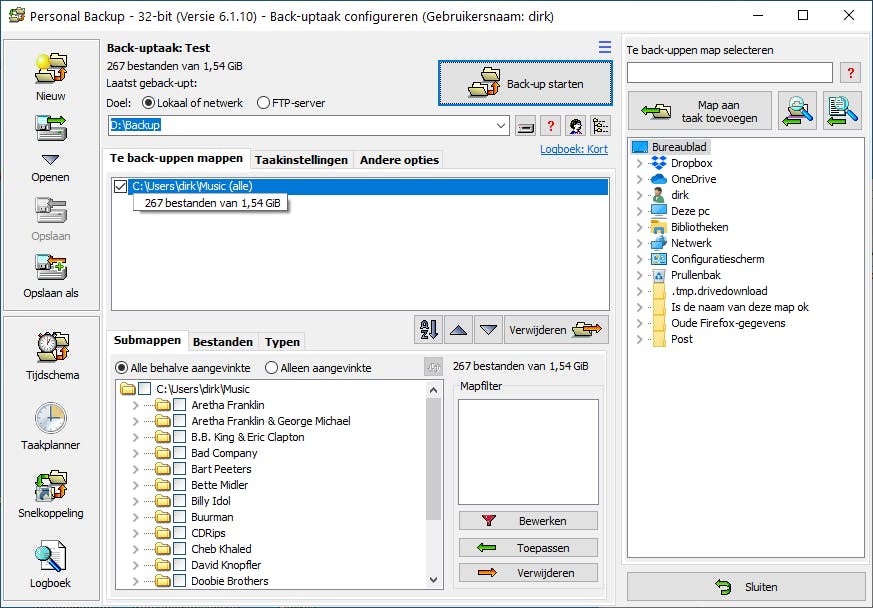
Task: Move selected folder up with arrow
Action: (458, 330)
